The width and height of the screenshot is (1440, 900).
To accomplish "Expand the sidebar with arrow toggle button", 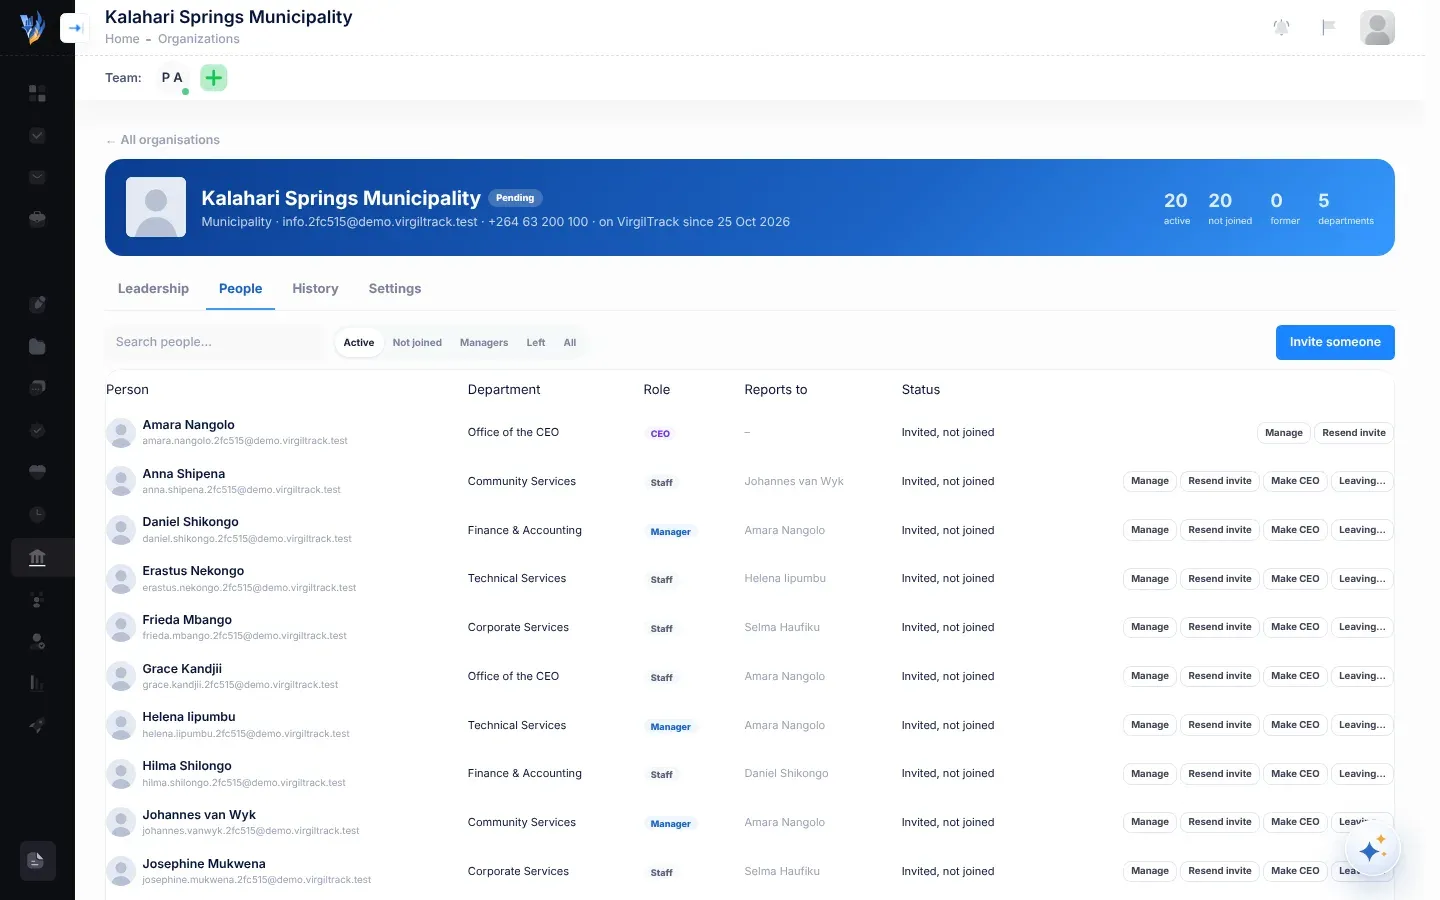I will (x=75, y=28).
